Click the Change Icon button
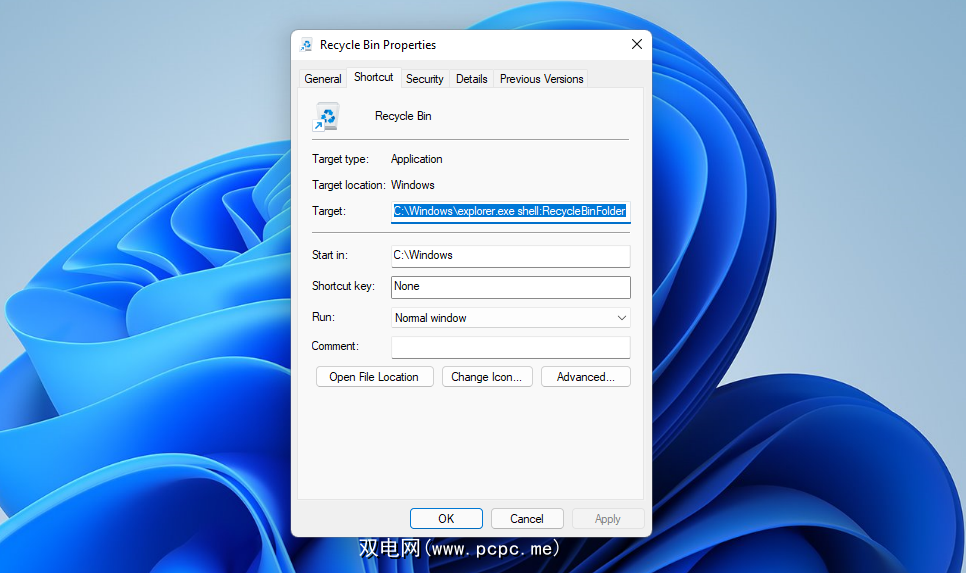Screen dimensions: 966x573 point(487,377)
